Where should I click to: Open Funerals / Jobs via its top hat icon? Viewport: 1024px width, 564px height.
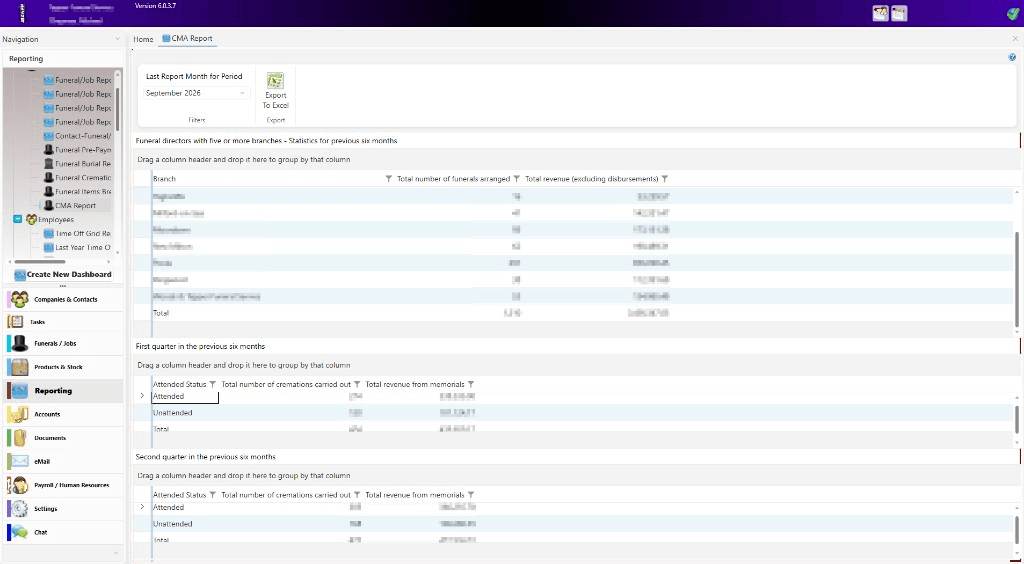(20, 343)
